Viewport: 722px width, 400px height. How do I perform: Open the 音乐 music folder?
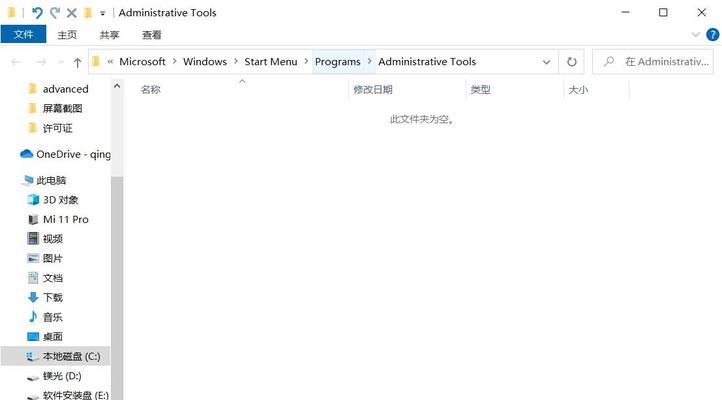click(x=52, y=317)
